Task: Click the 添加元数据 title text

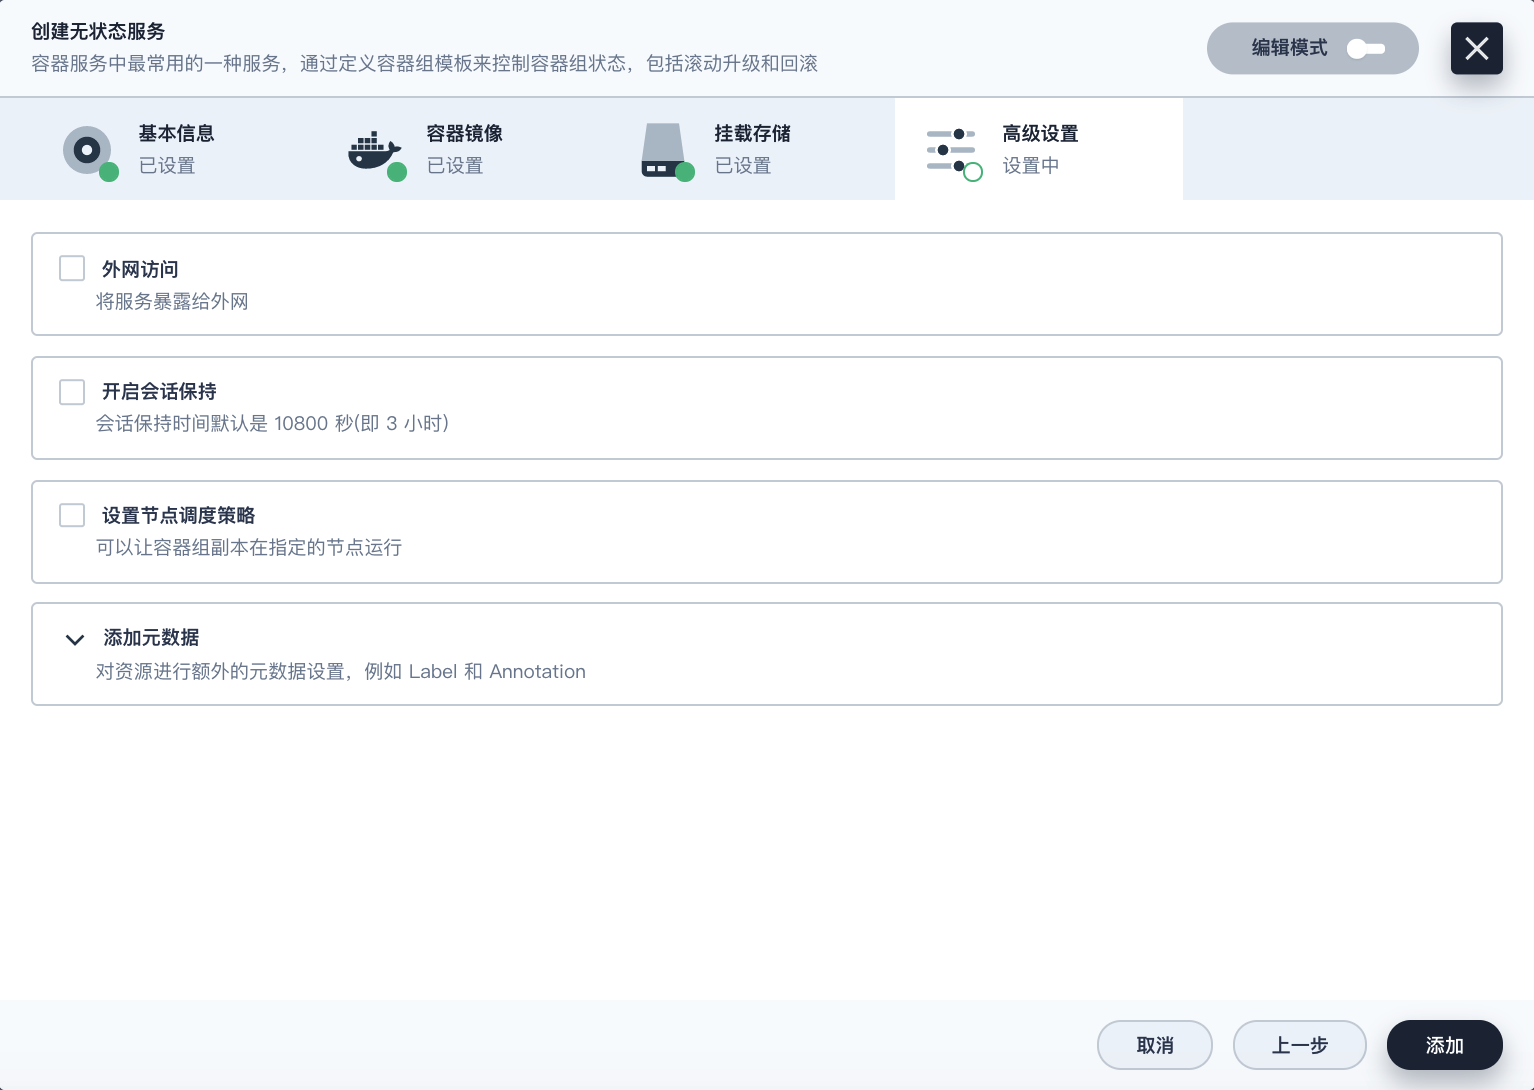Action: click(x=151, y=637)
